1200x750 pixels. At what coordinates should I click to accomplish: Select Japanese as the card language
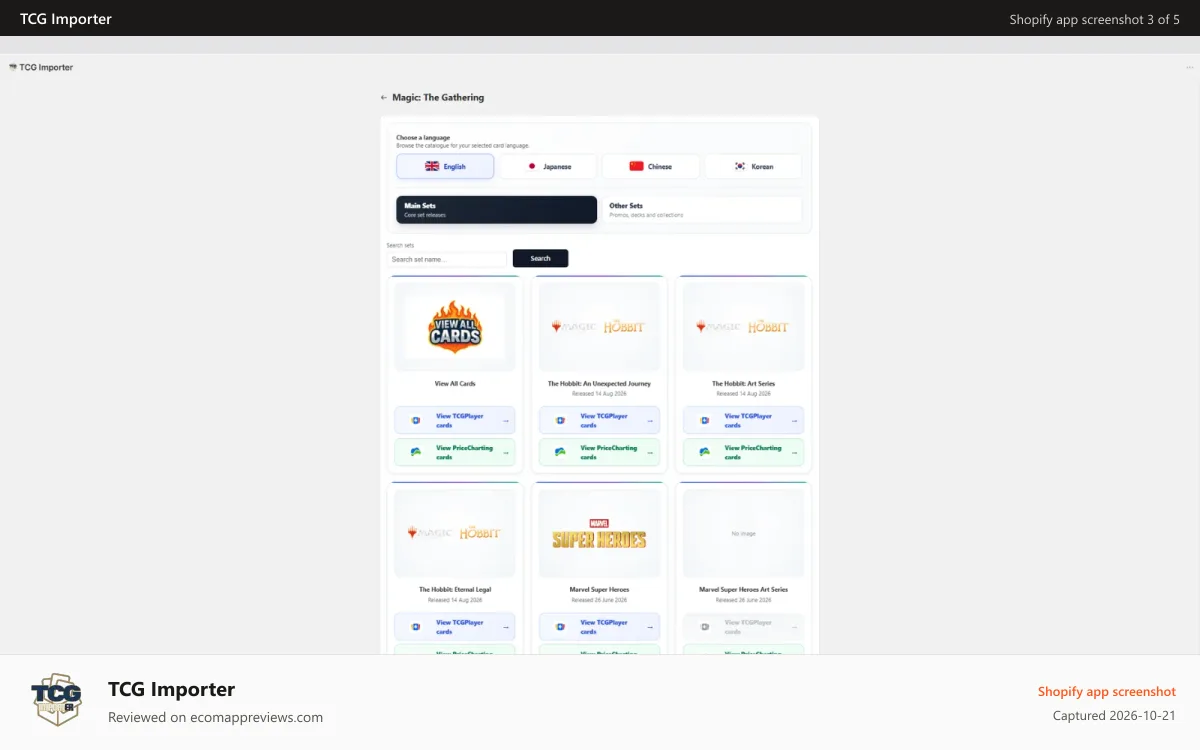[x=548, y=166]
